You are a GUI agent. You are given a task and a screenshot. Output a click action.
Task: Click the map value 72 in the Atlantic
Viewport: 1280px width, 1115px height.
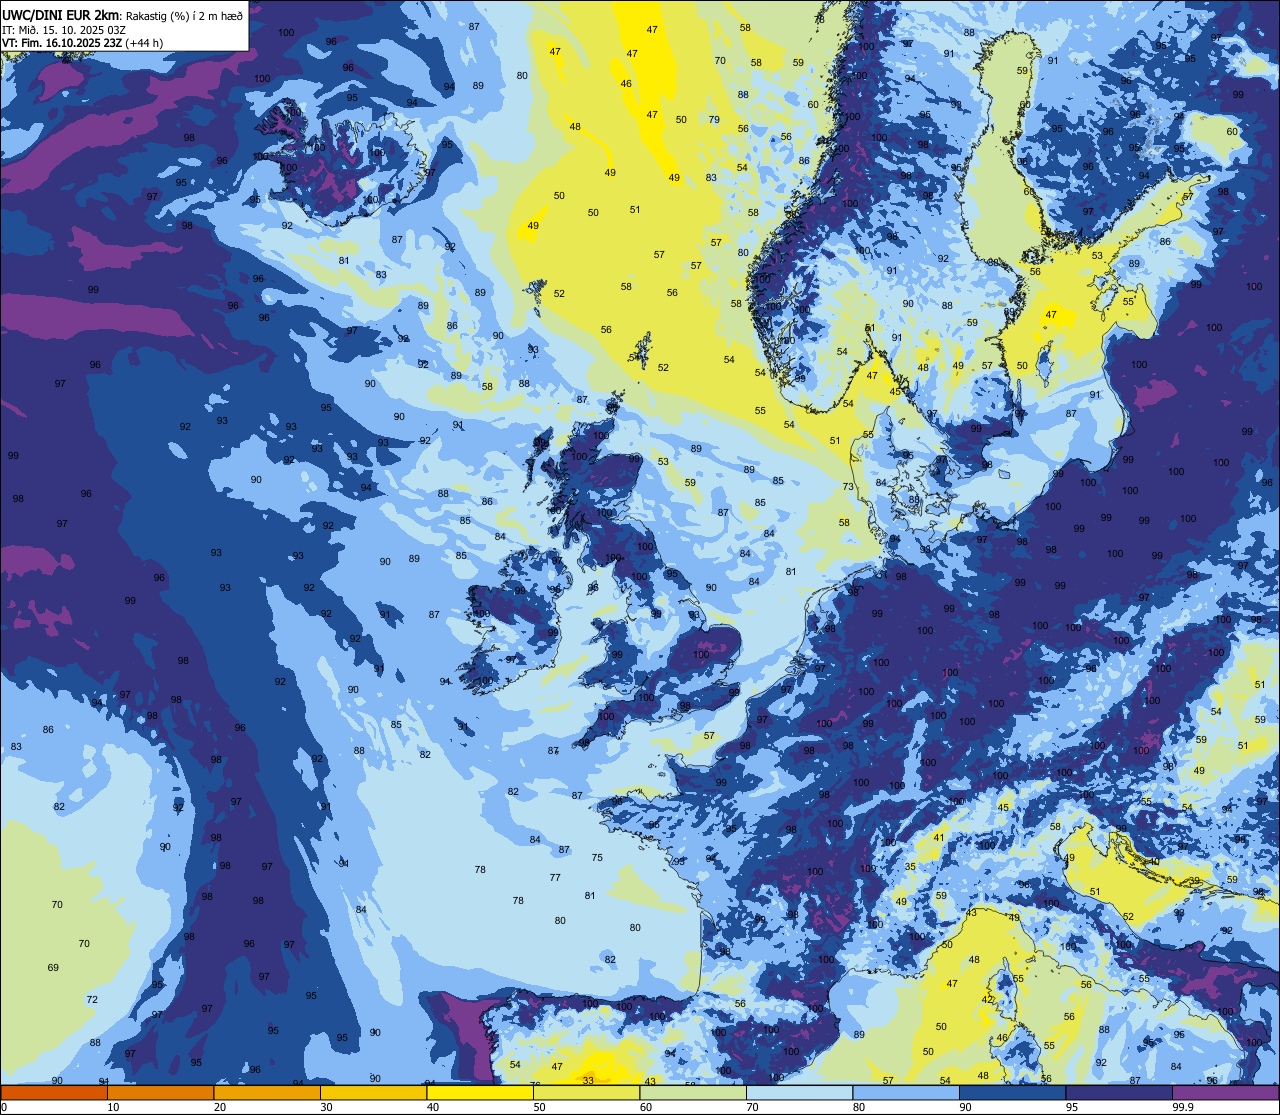tap(92, 1000)
